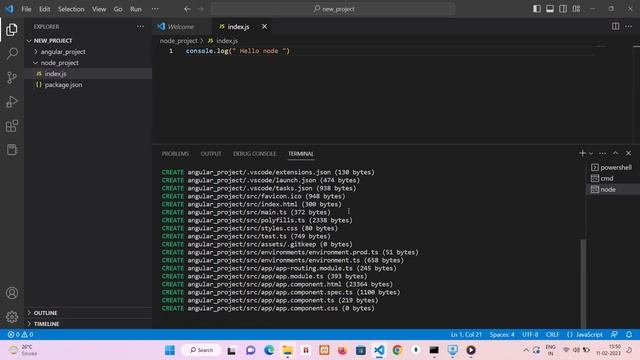This screenshot has height=360, width=640.
Task: Change encoding via UTF-8 status item
Action: tap(530, 334)
